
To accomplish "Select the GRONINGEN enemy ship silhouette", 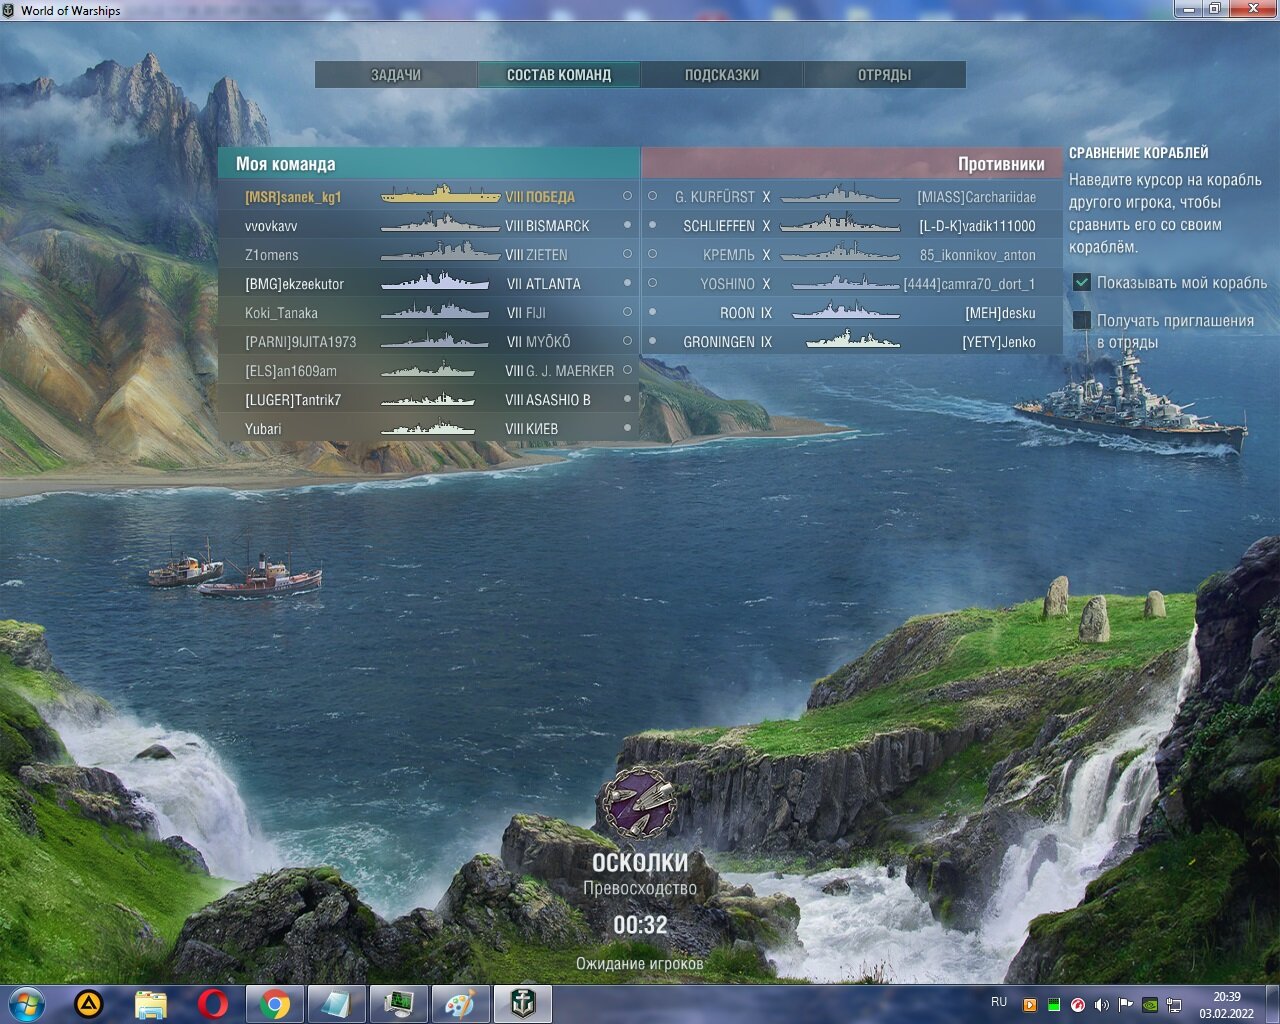I will pos(853,340).
